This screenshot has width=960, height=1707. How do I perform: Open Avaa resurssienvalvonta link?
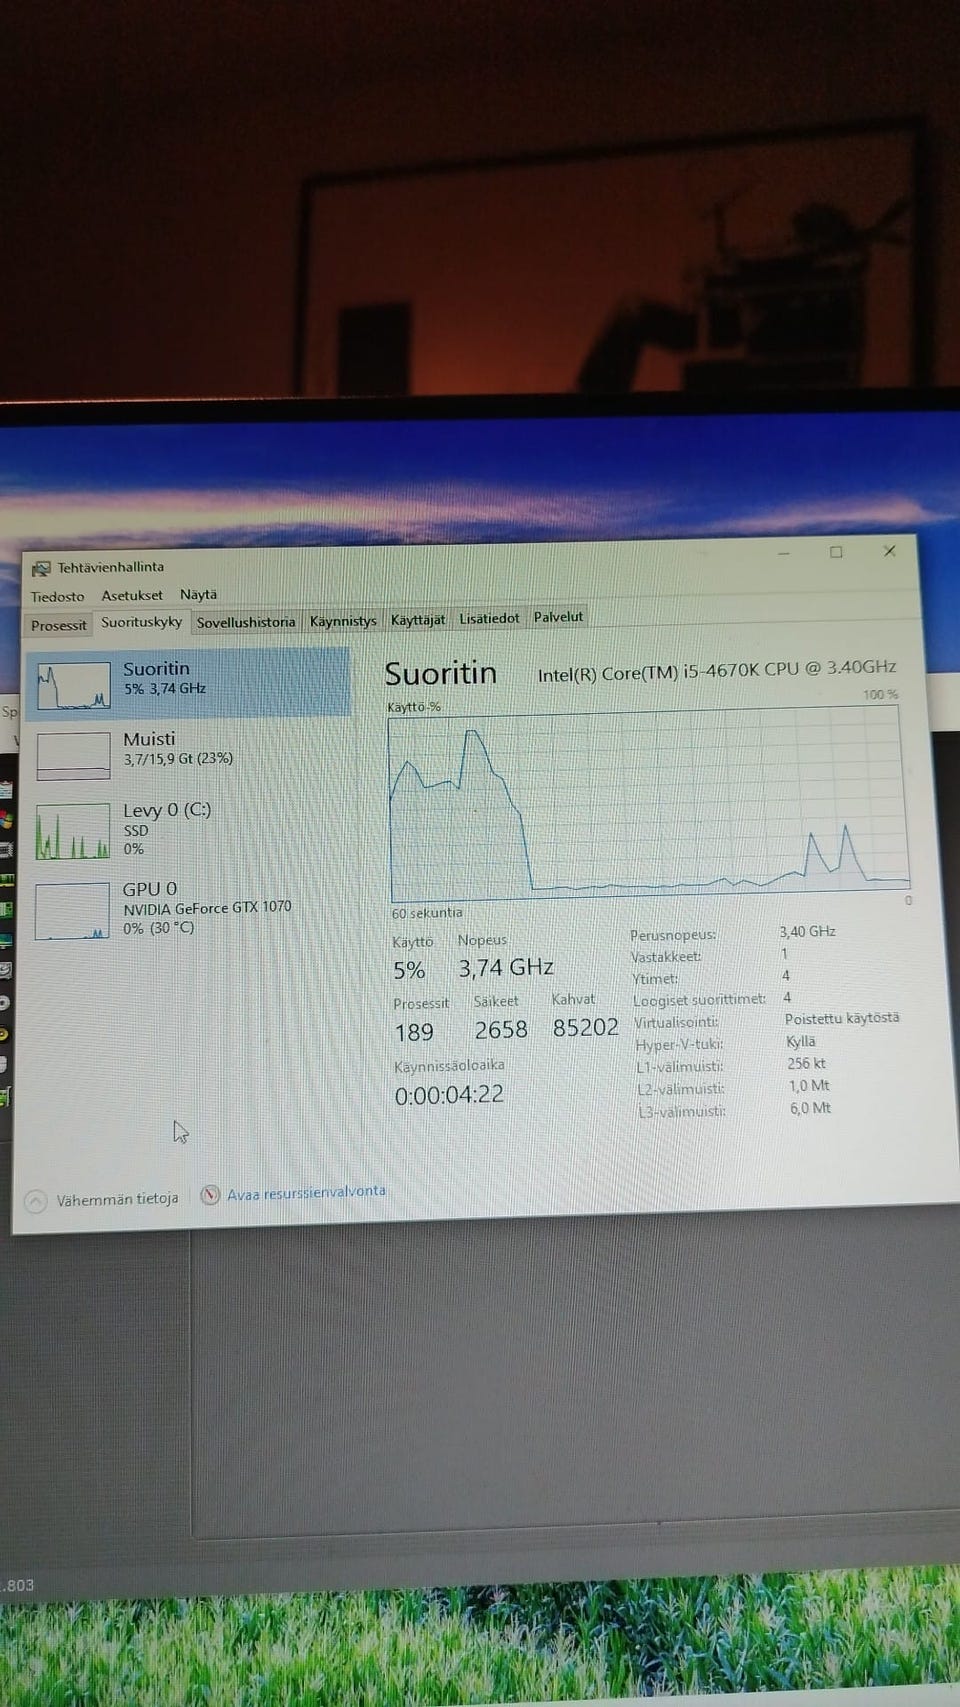(306, 1192)
